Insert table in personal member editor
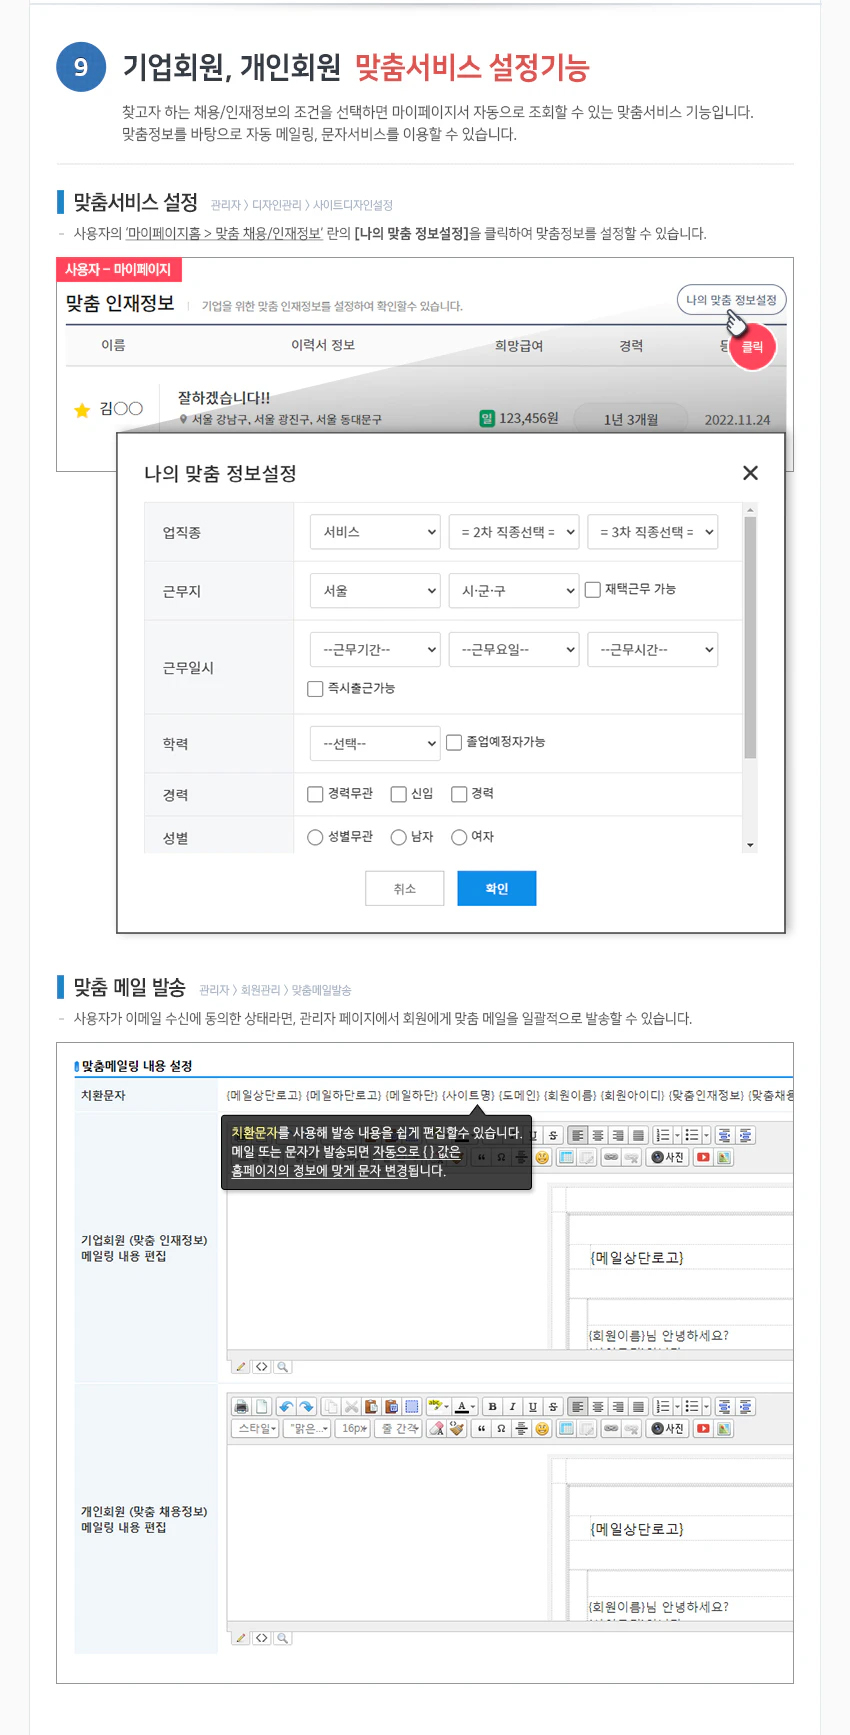 566,1429
